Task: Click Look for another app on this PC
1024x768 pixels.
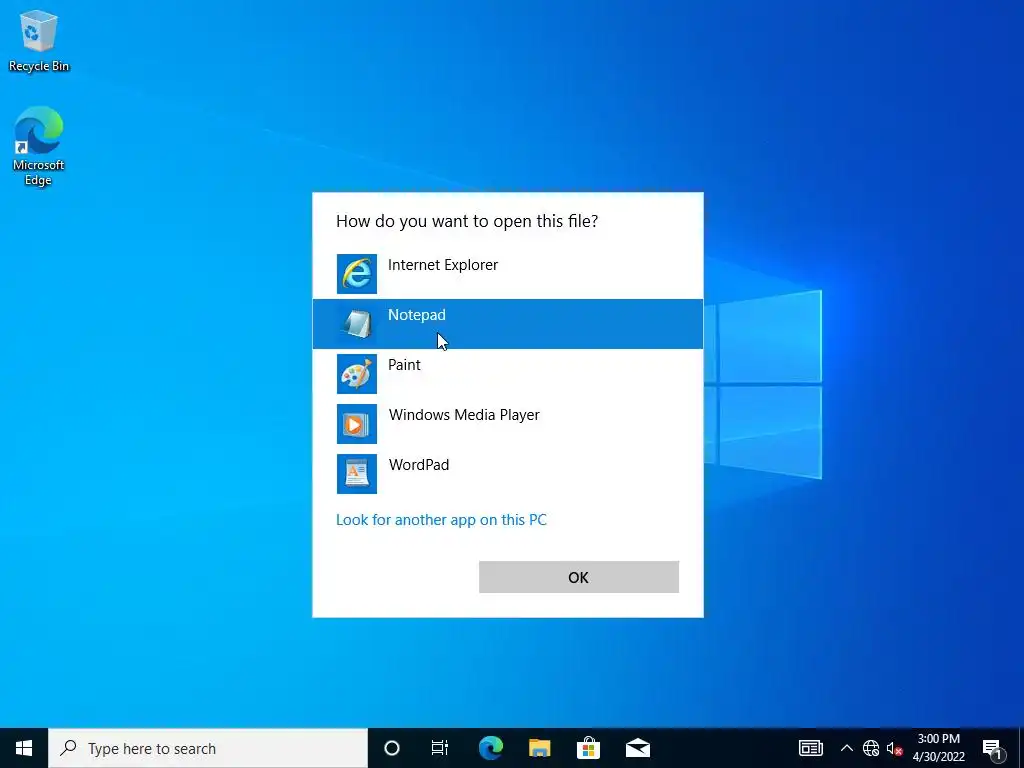Action: (x=441, y=520)
